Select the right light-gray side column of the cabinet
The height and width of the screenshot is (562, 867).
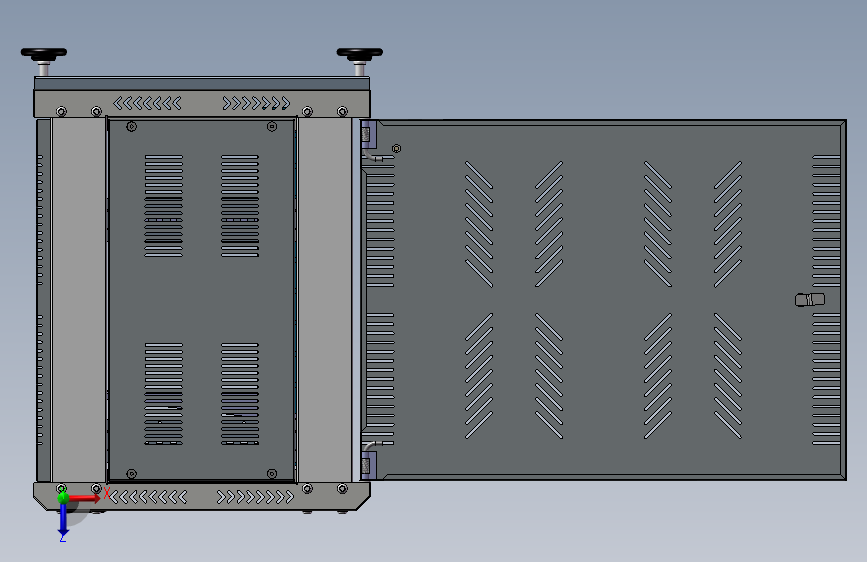325,299
